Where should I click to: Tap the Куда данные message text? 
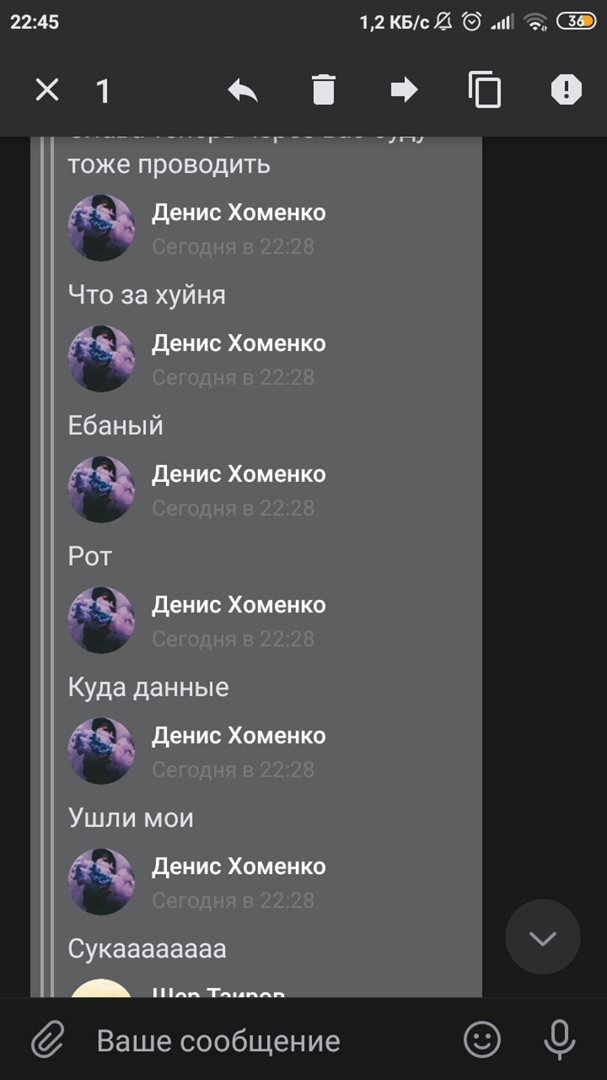[148, 687]
